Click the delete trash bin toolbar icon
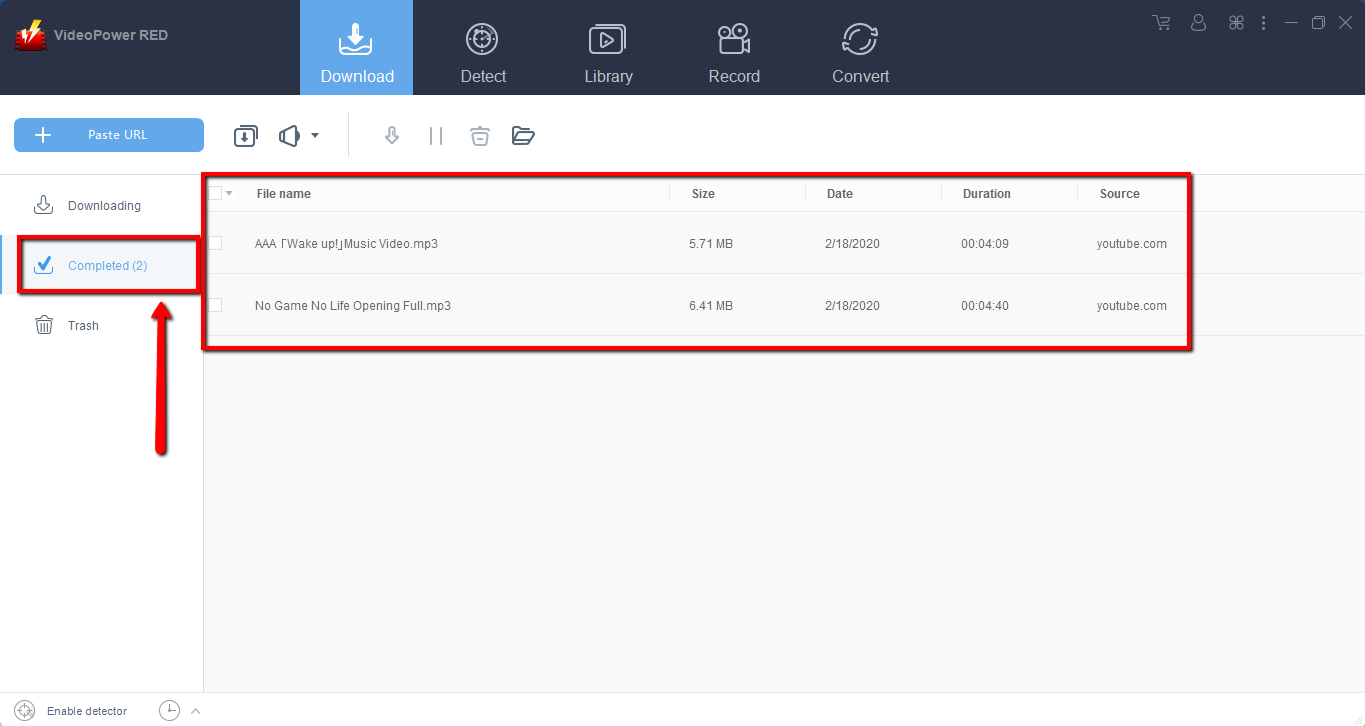The image size is (1365, 726). click(480, 136)
